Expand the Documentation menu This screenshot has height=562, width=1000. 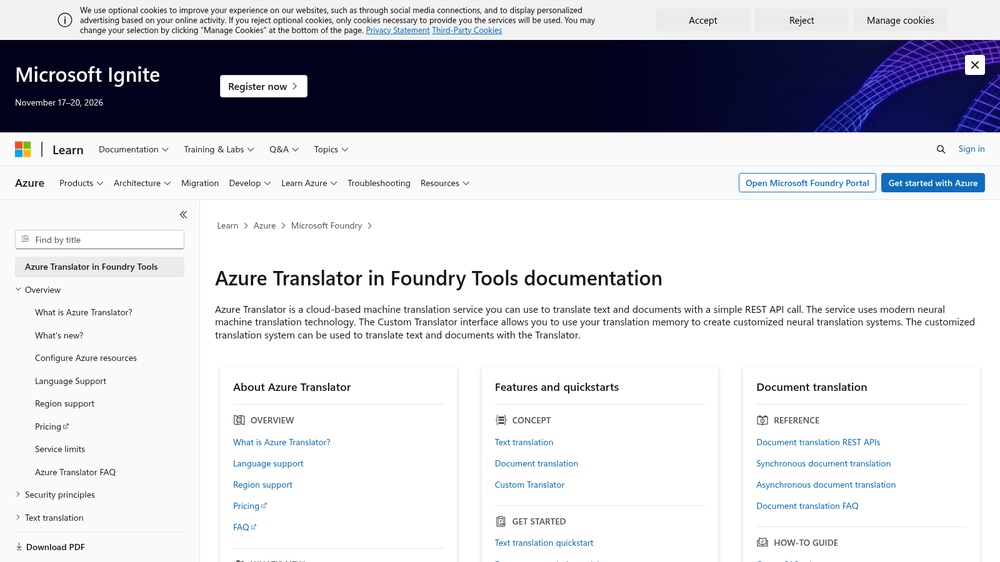133,149
